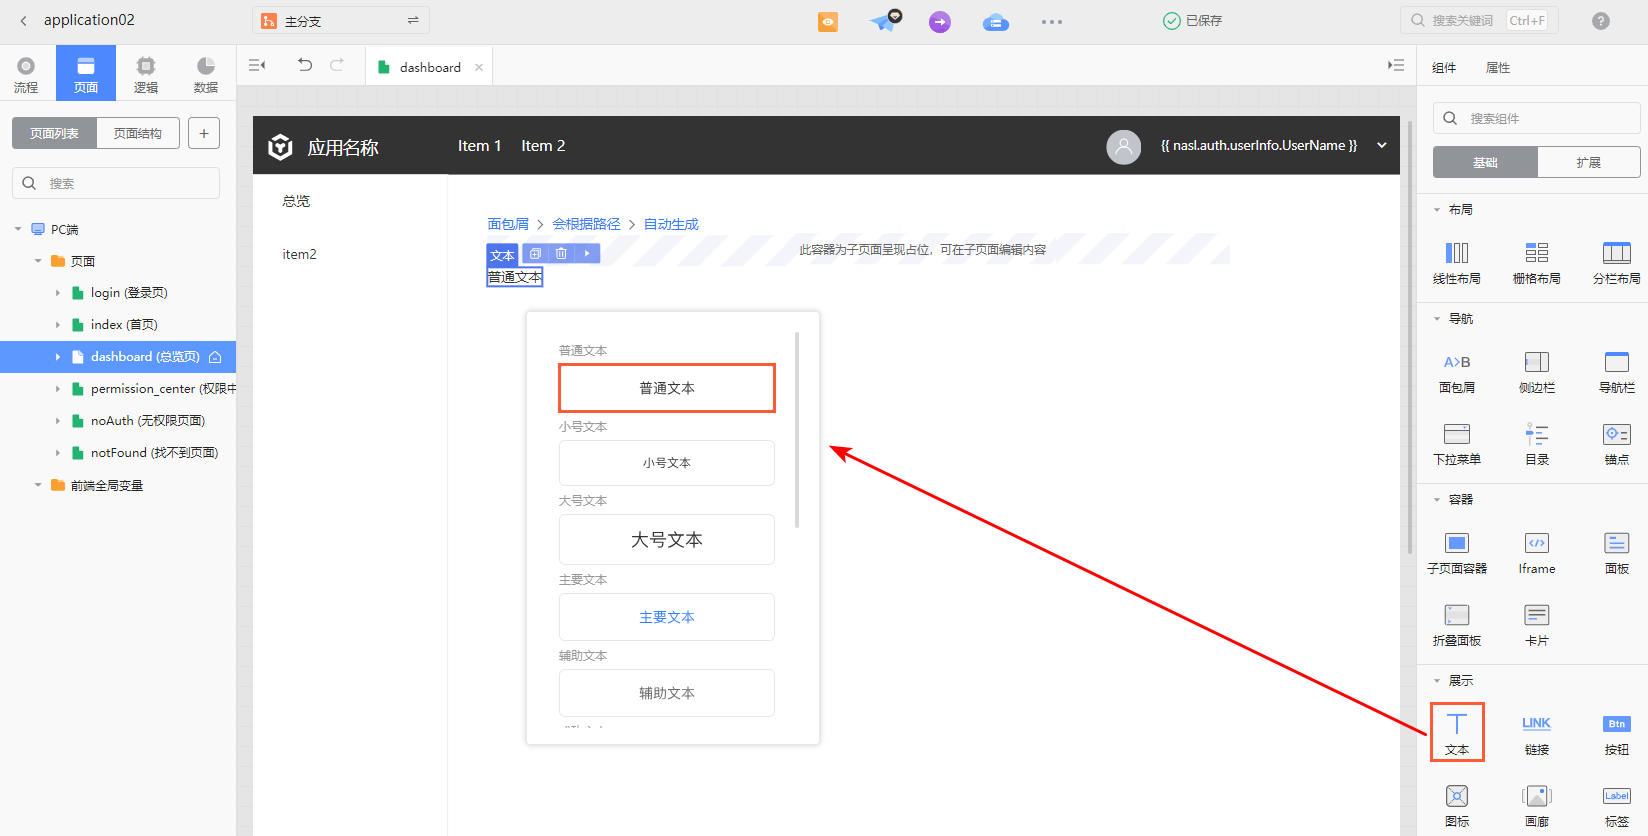Open the 页面 tab
1648x836 pixels.
tap(86, 74)
